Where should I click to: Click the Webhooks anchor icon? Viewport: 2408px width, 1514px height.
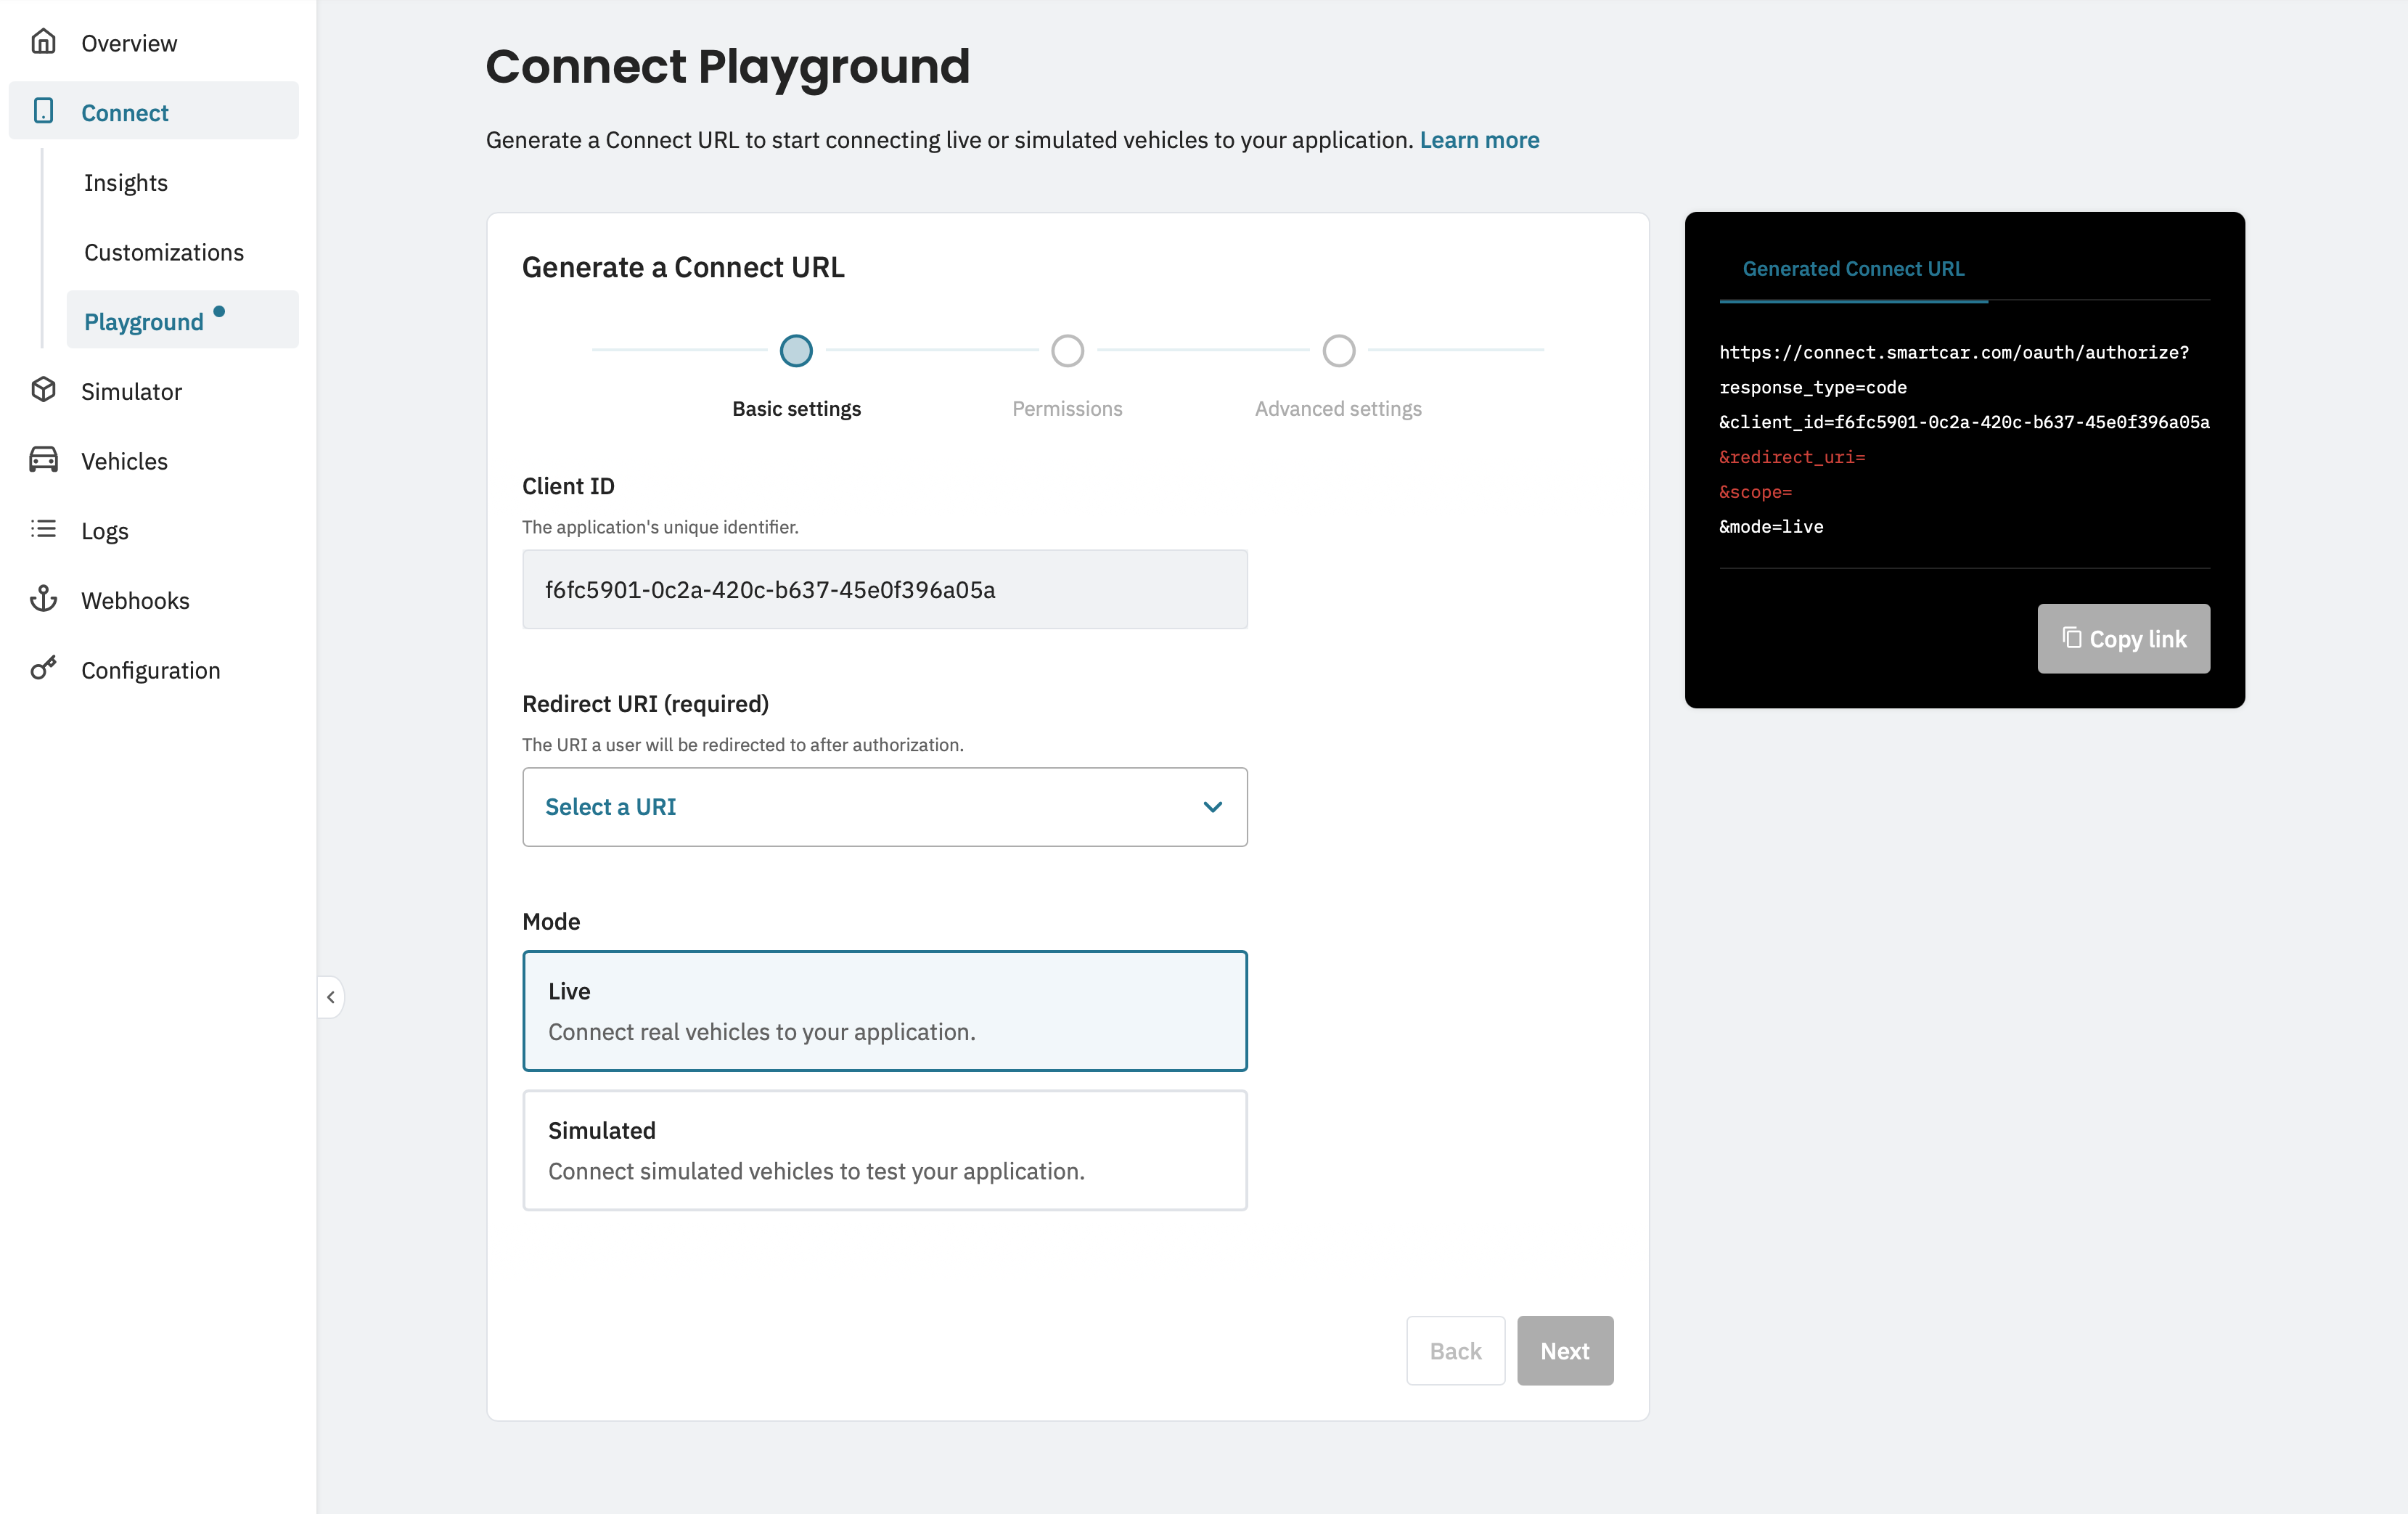click(43, 599)
